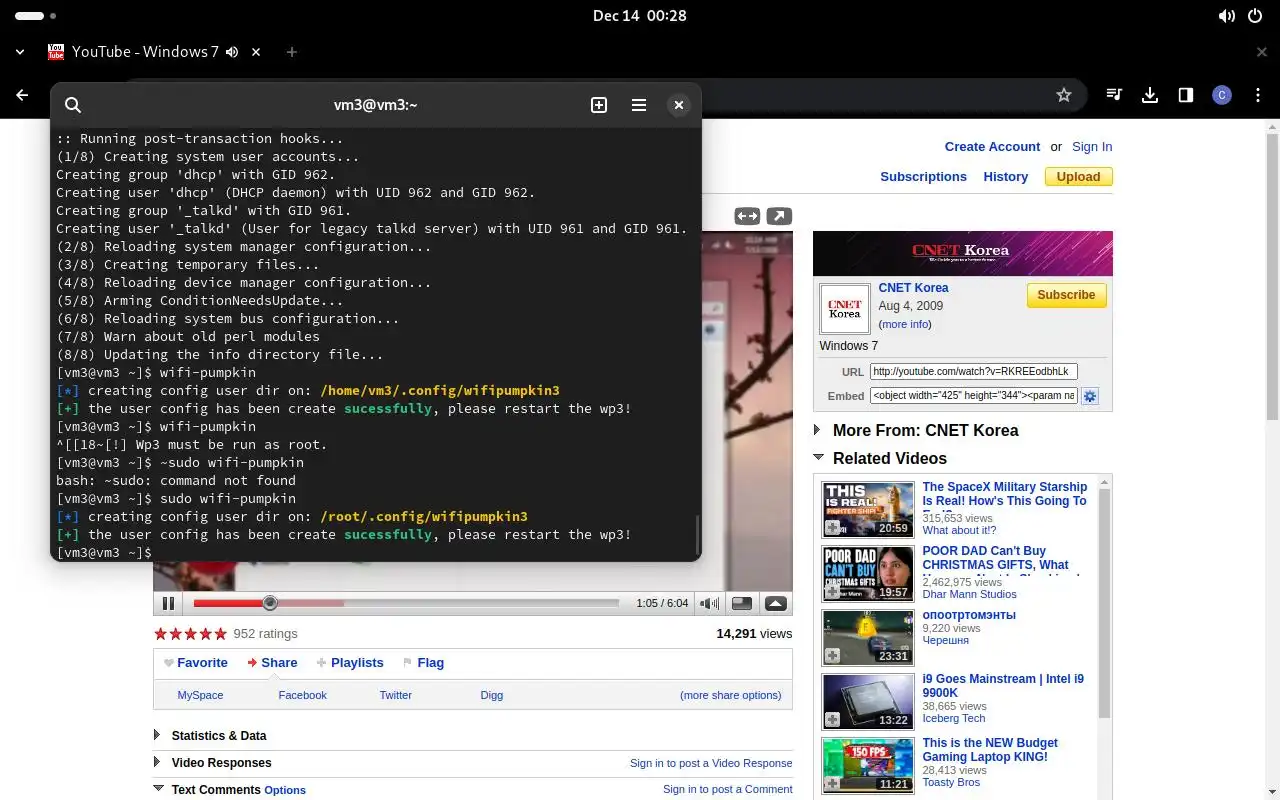
Task: Add POOR DAD video to queue
Action: (832, 592)
